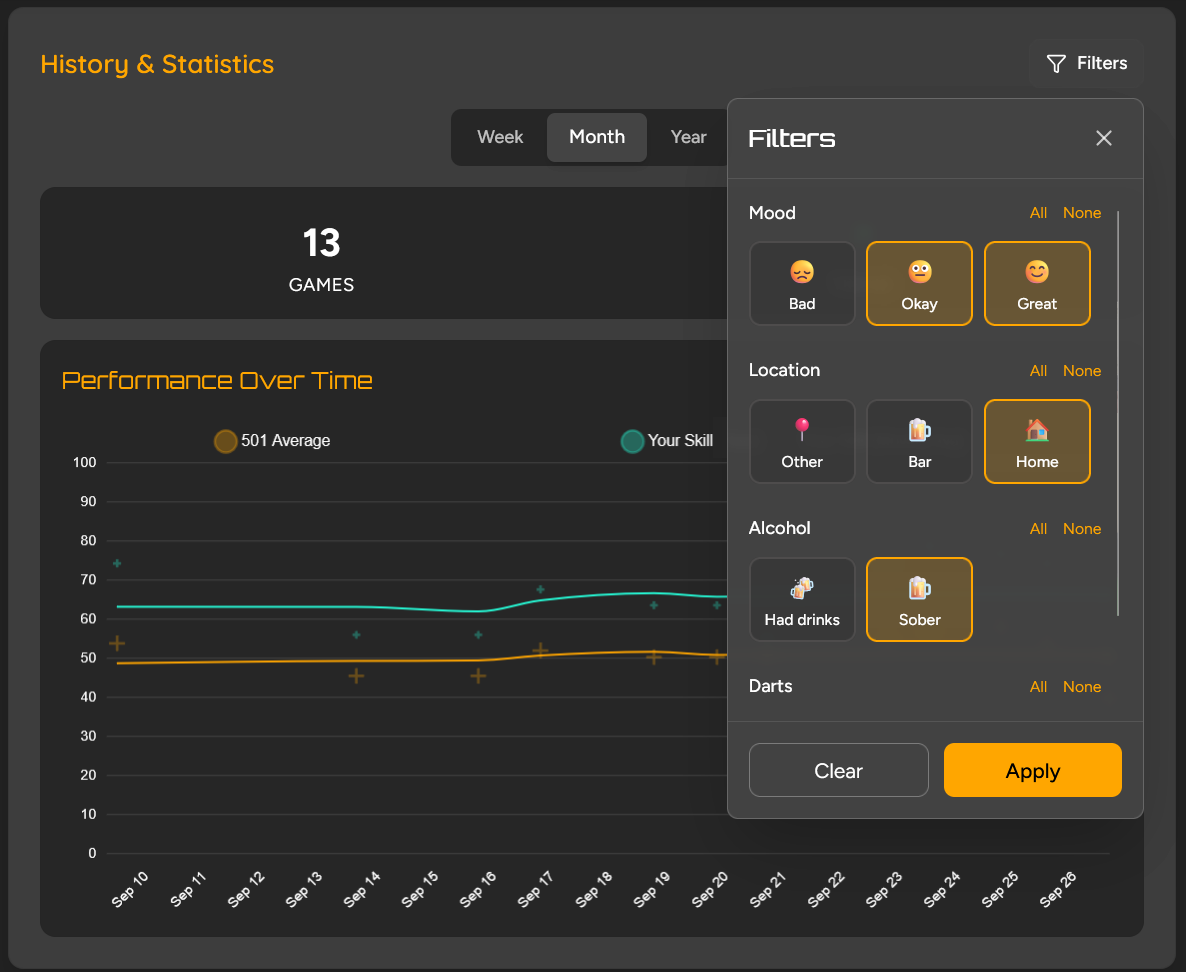Toggle the Sober alcohol filter
1186x972 pixels.
[919, 600]
